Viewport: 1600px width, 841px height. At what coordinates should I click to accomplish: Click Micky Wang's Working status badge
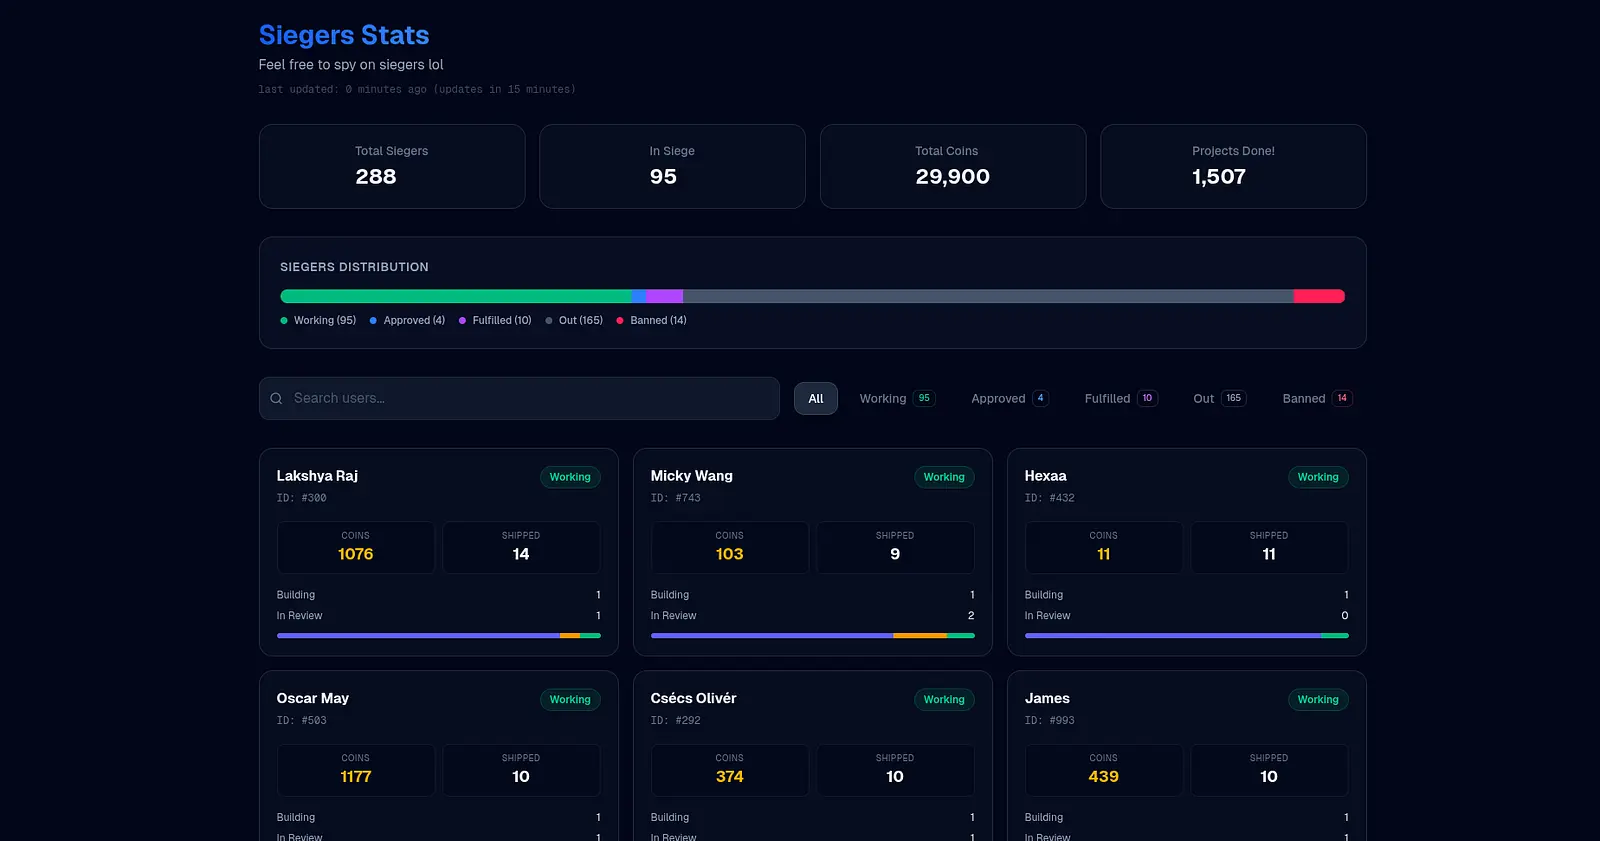pyautogui.click(x=944, y=477)
